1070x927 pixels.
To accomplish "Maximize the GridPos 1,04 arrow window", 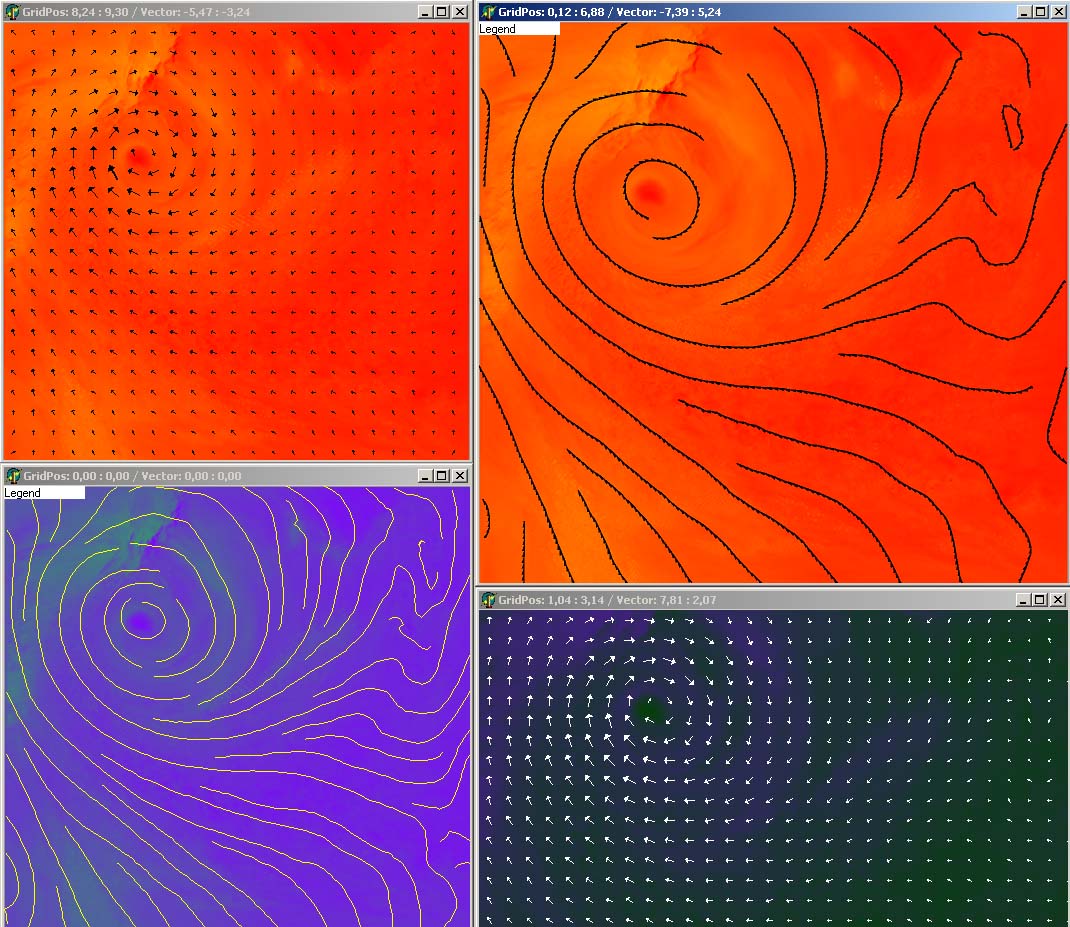I will [1040, 600].
